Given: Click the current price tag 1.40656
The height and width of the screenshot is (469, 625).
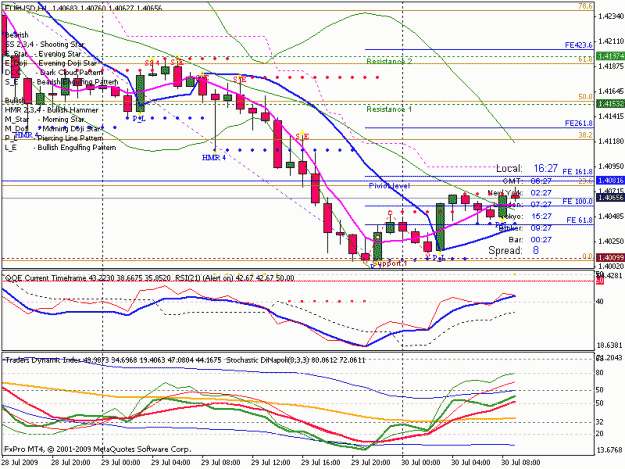Looking at the screenshot, I should (610, 198).
